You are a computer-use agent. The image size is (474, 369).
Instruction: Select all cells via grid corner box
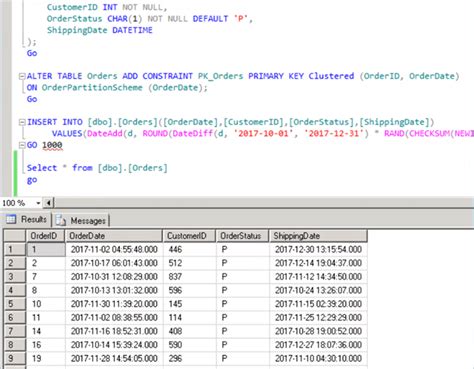pyautogui.click(x=15, y=236)
